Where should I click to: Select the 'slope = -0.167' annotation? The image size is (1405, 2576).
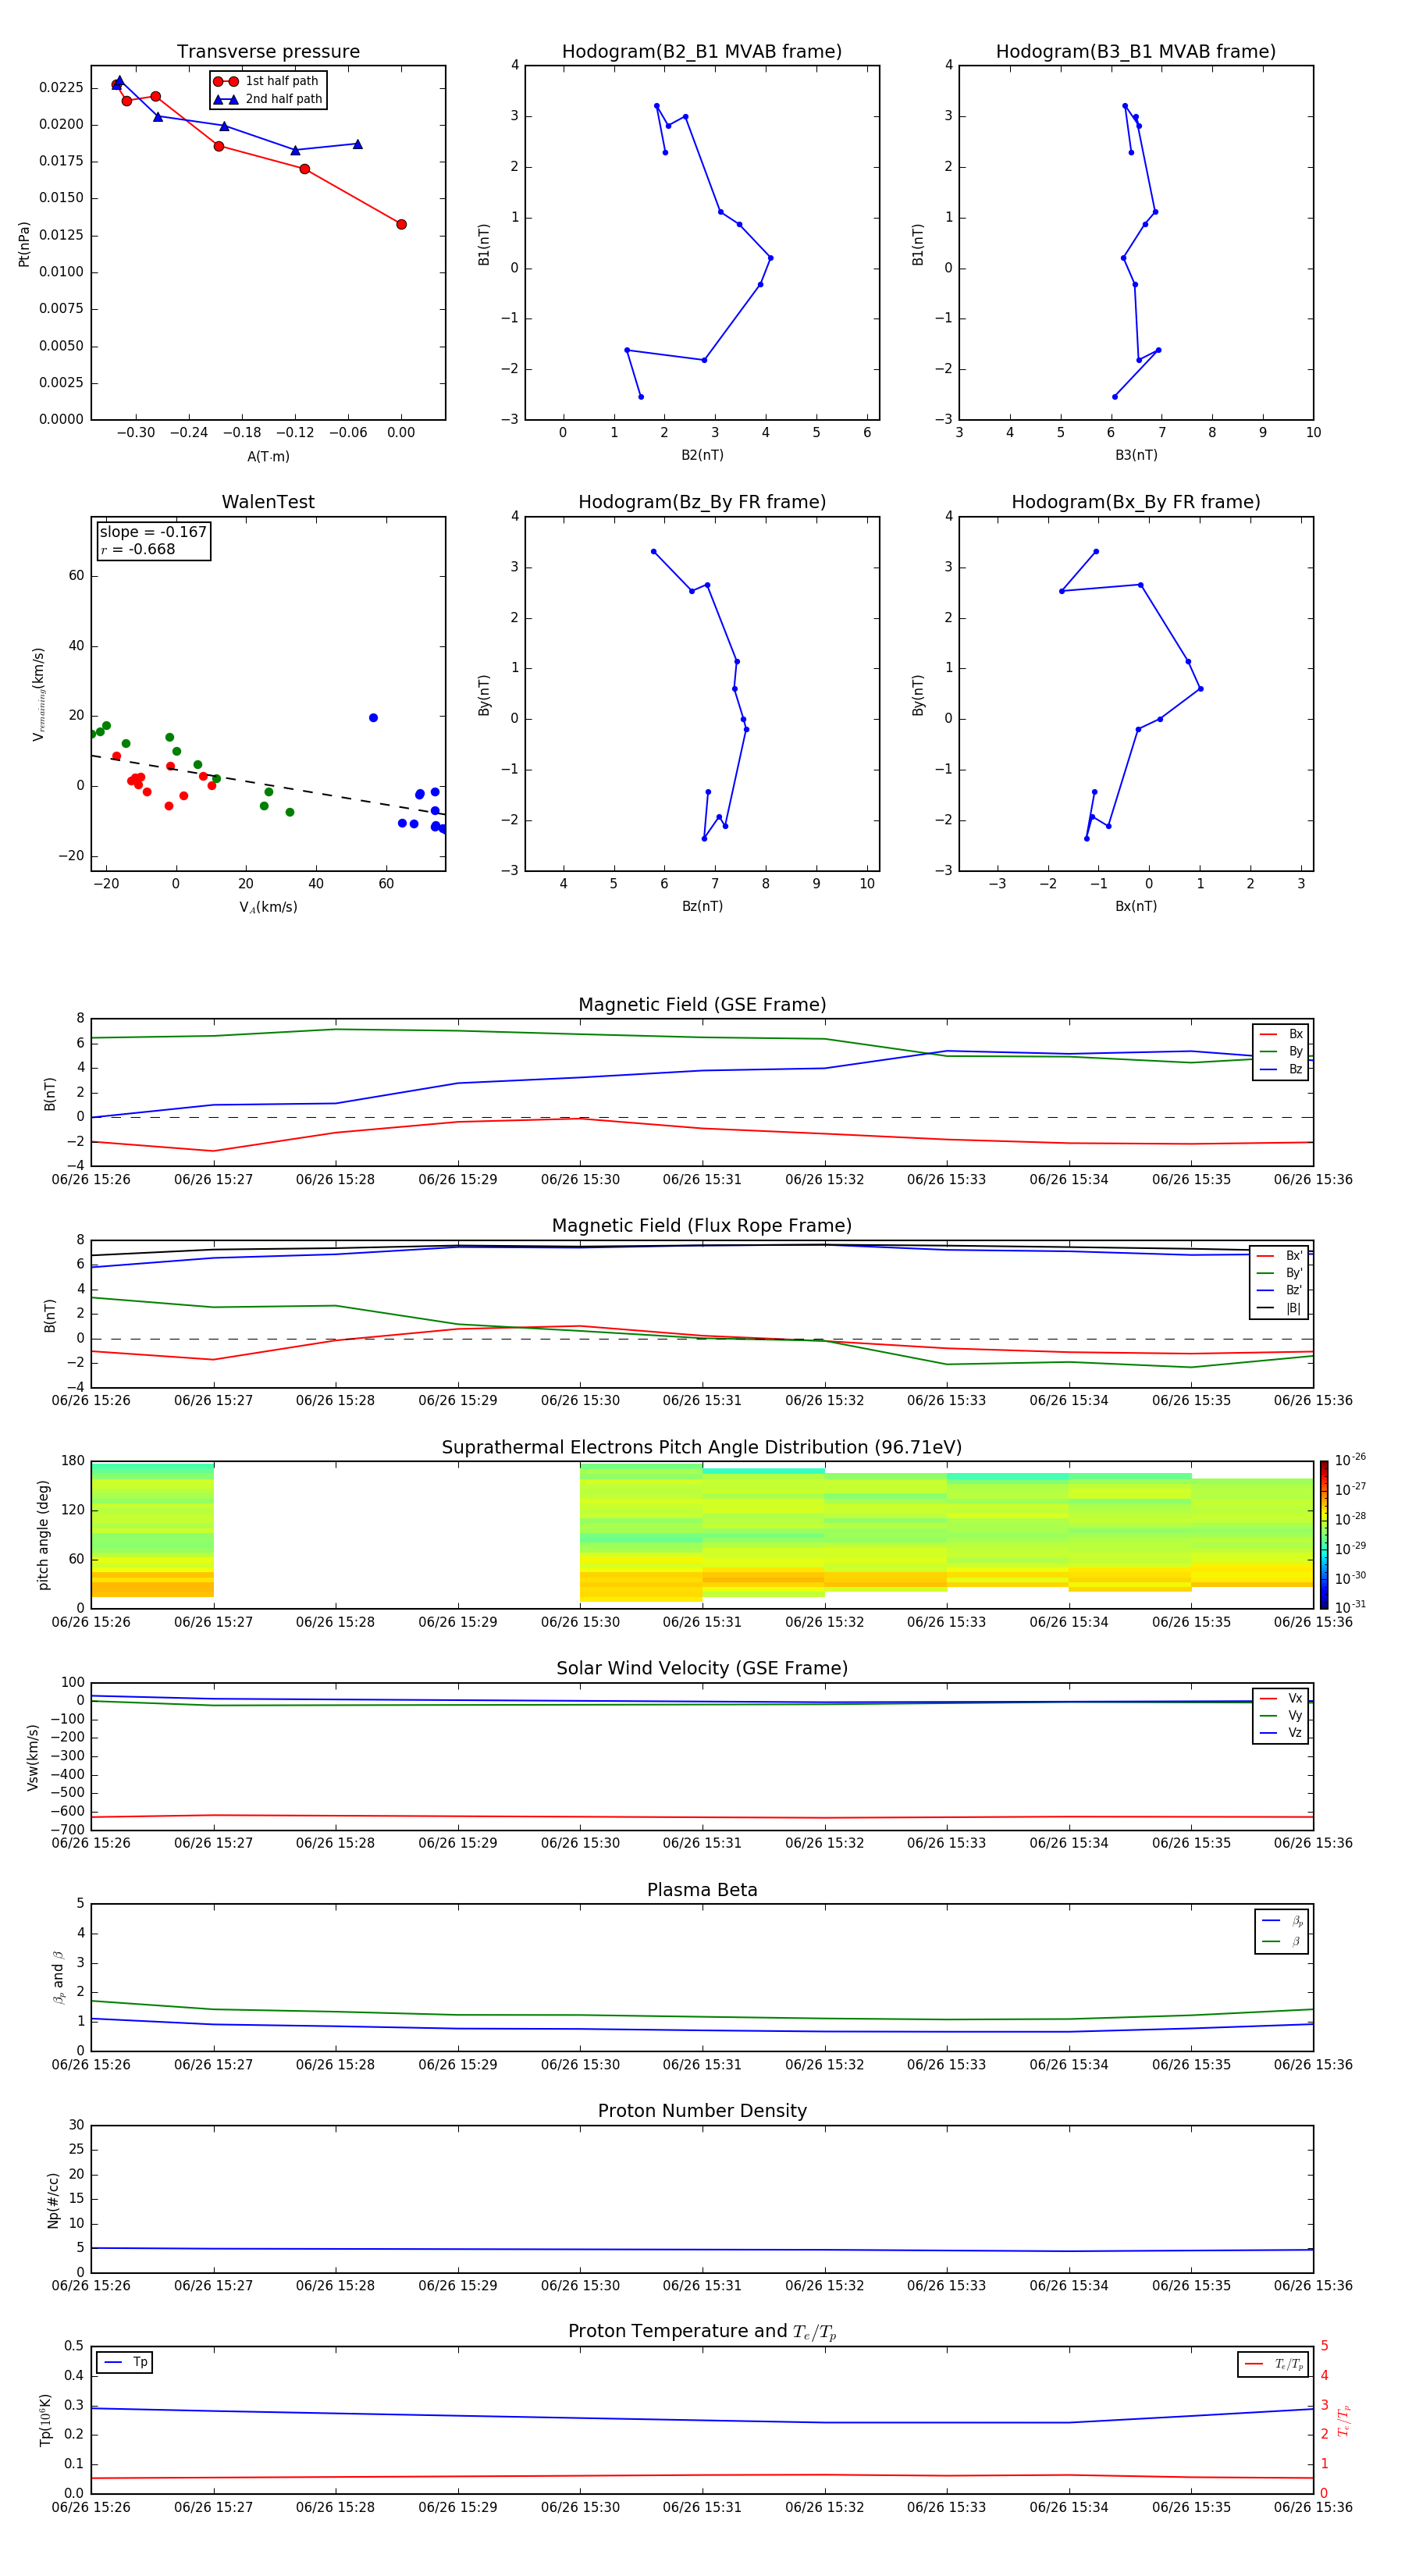(x=153, y=532)
